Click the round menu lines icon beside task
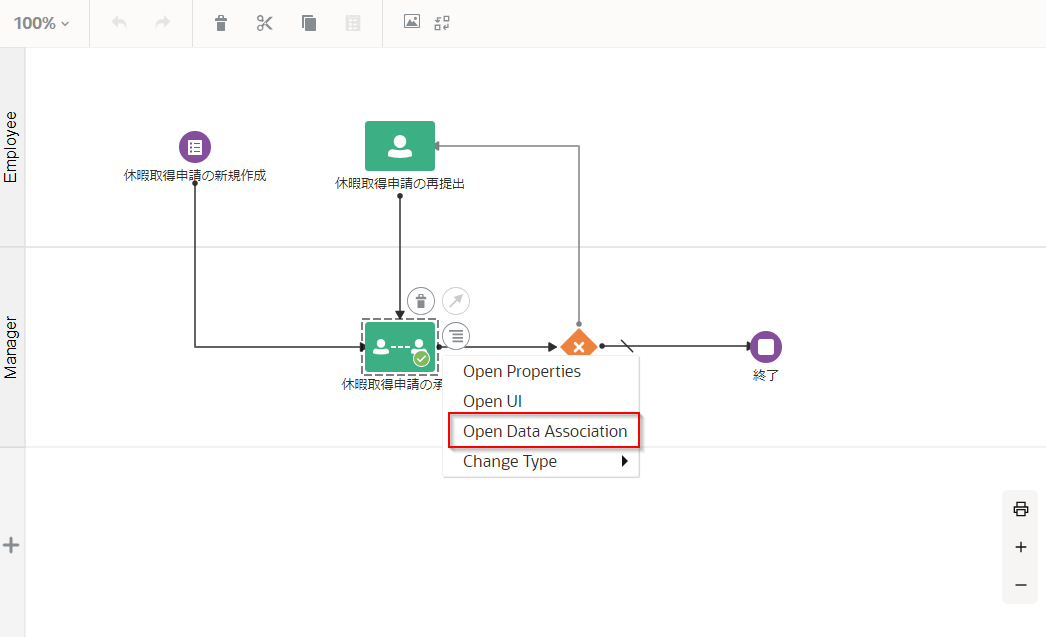The height and width of the screenshot is (637, 1046). (x=456, y=336)
